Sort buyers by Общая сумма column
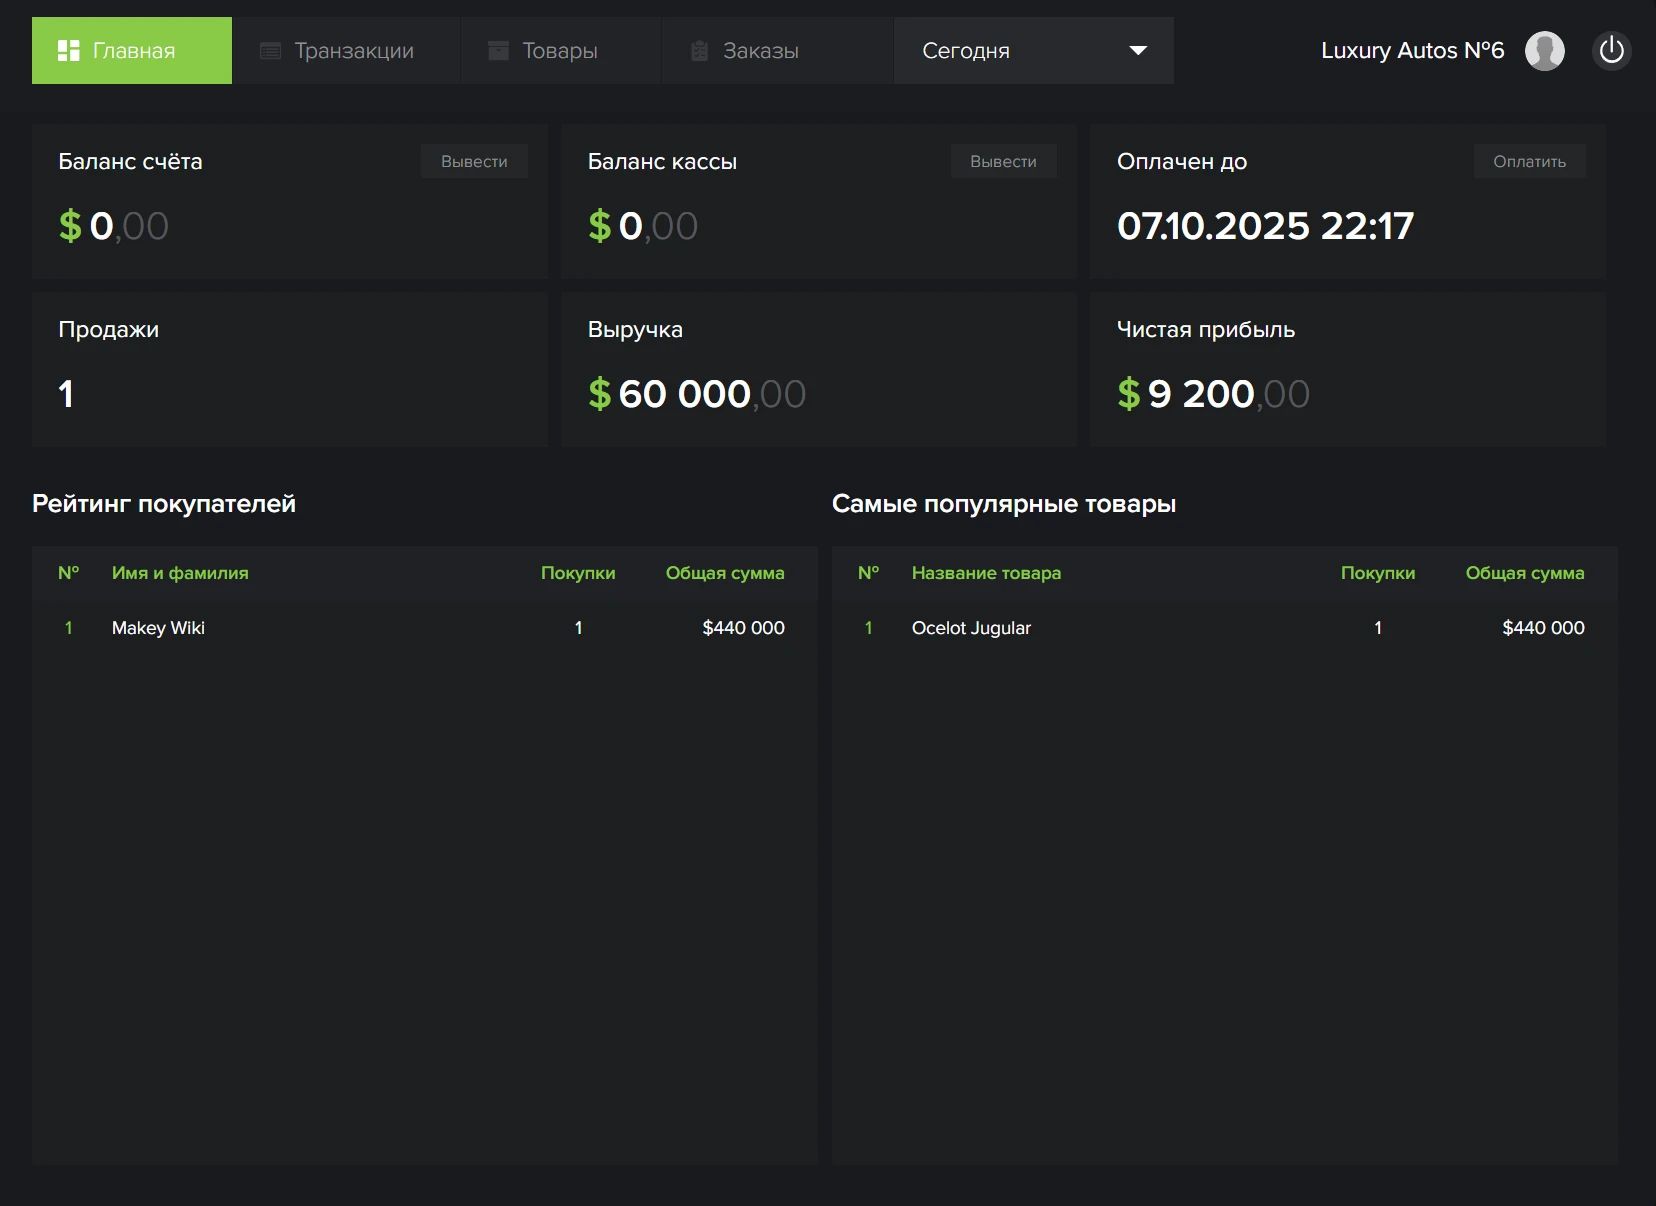This screenshot has height=1206, width=1656. [724, 573]
